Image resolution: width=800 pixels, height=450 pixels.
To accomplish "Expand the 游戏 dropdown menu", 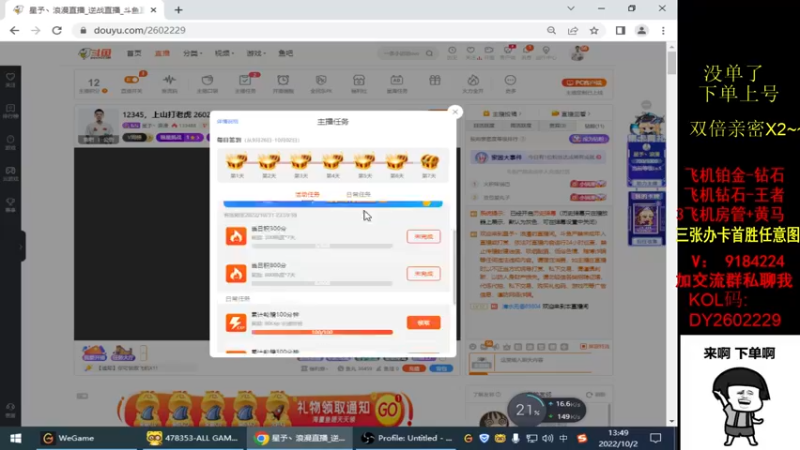I will (256, 53).
